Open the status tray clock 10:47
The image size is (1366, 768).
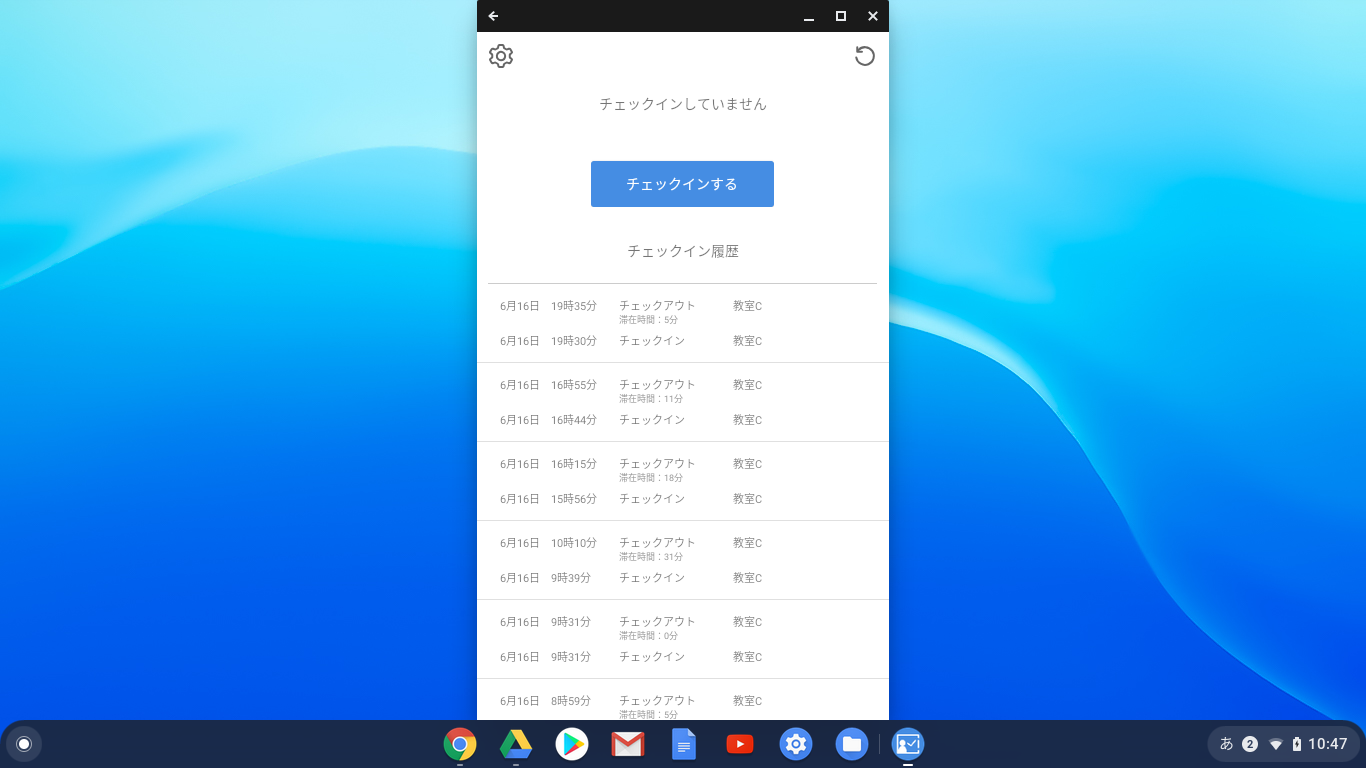click(1328, 744)
